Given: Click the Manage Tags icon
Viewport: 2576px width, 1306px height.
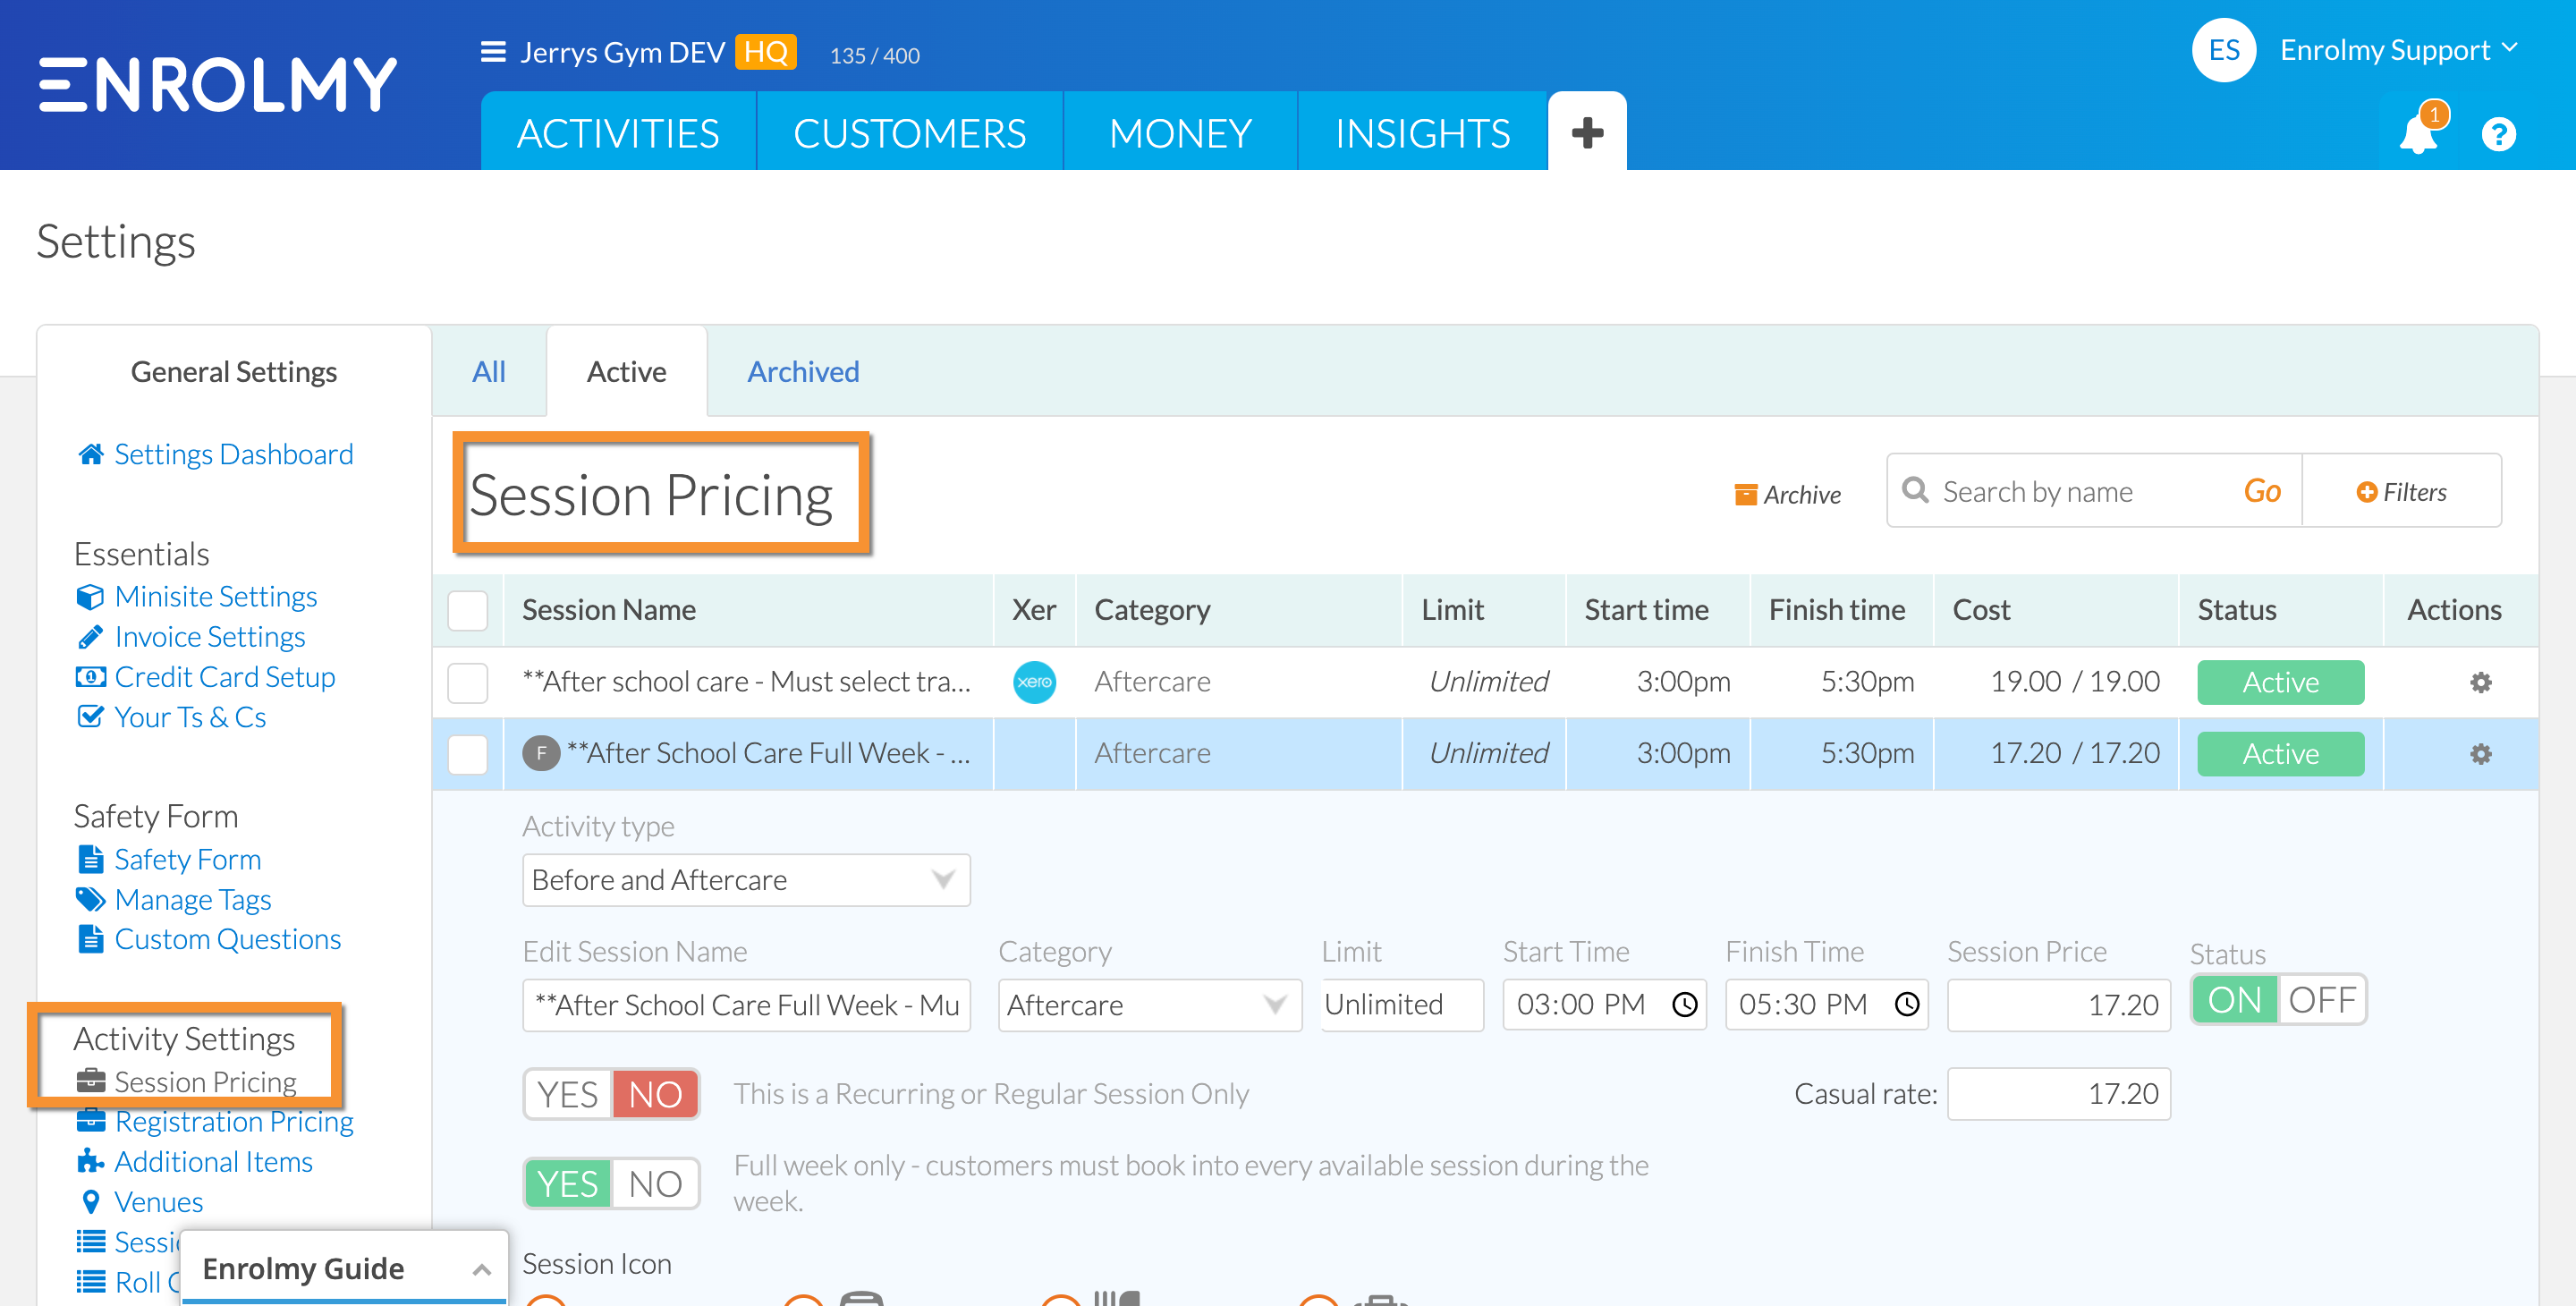Looking at the screenshot, I should (90, 899).
